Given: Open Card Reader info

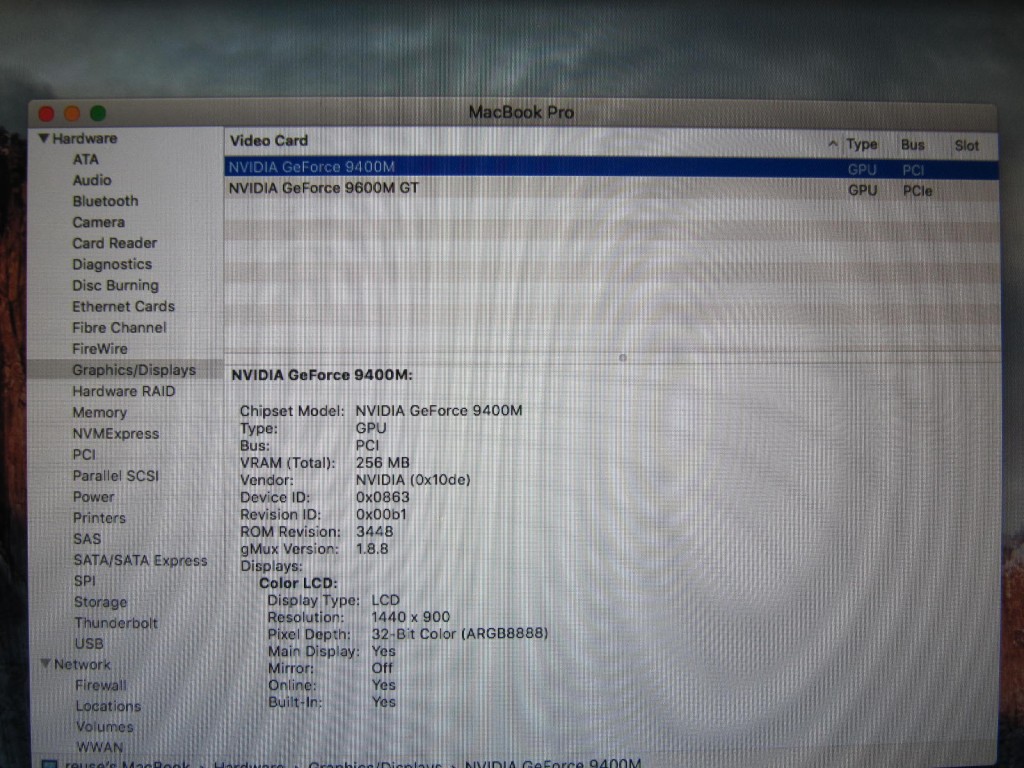Looking at the screenshot, I should pyautogui.click(x=115, y=244).
